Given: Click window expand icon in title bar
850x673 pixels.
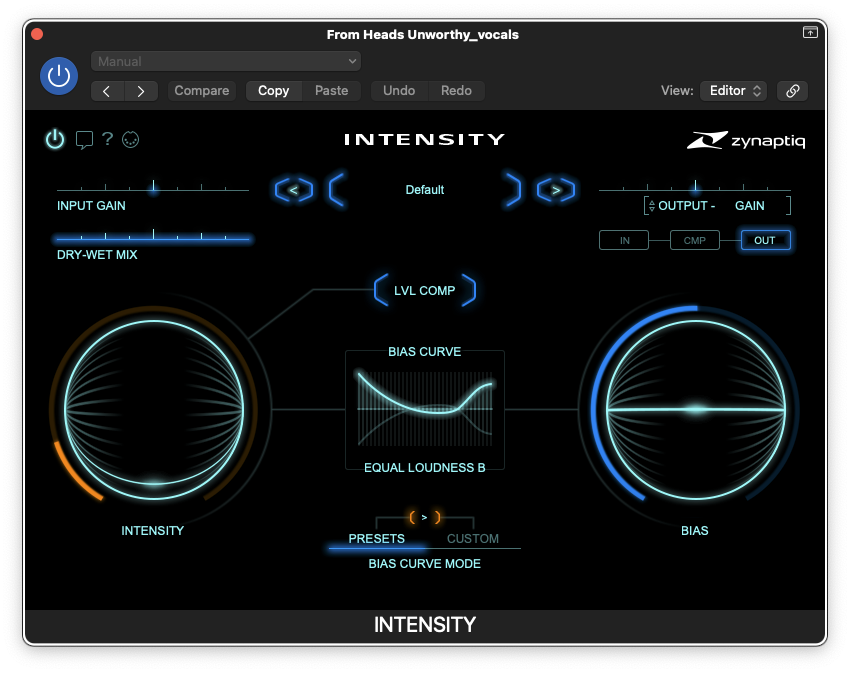Looking at the screenshot, I should [x=810, y=33].
